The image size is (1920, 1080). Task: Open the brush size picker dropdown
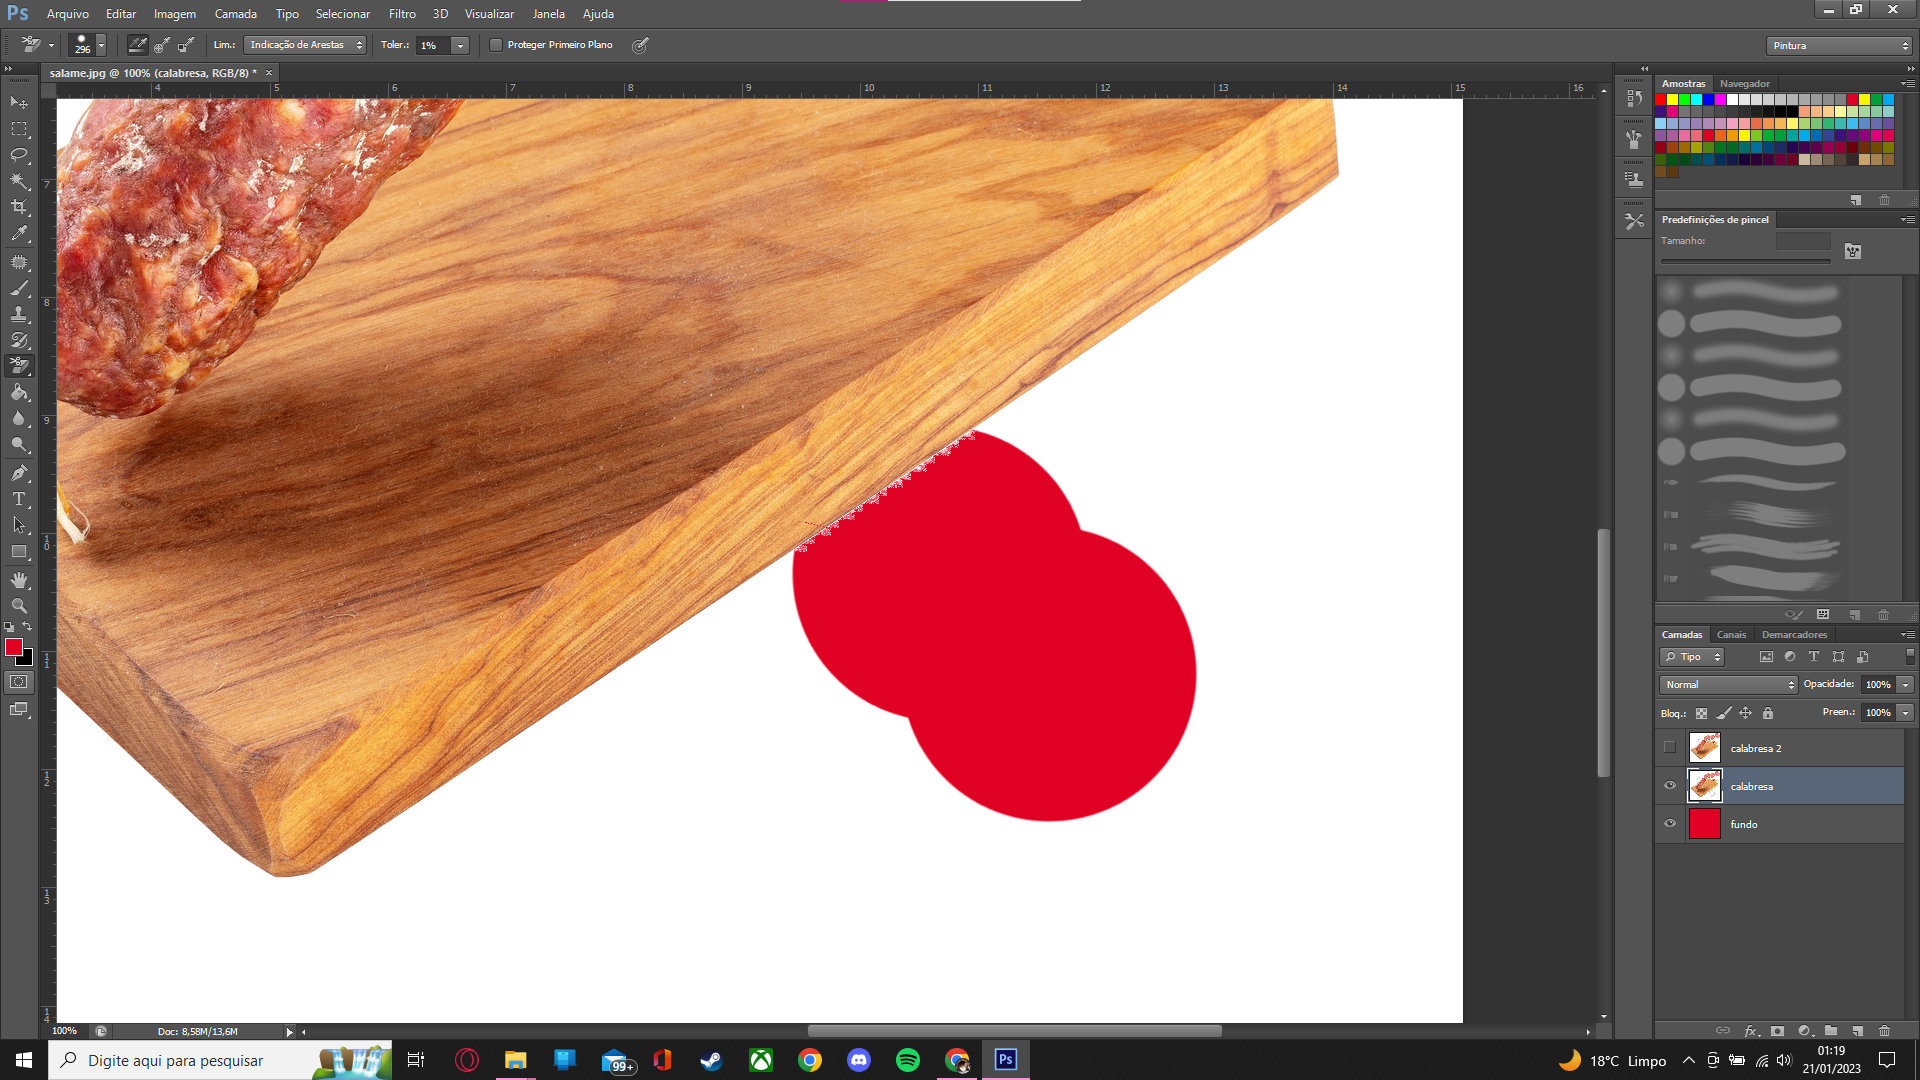(x=101, y=45)
